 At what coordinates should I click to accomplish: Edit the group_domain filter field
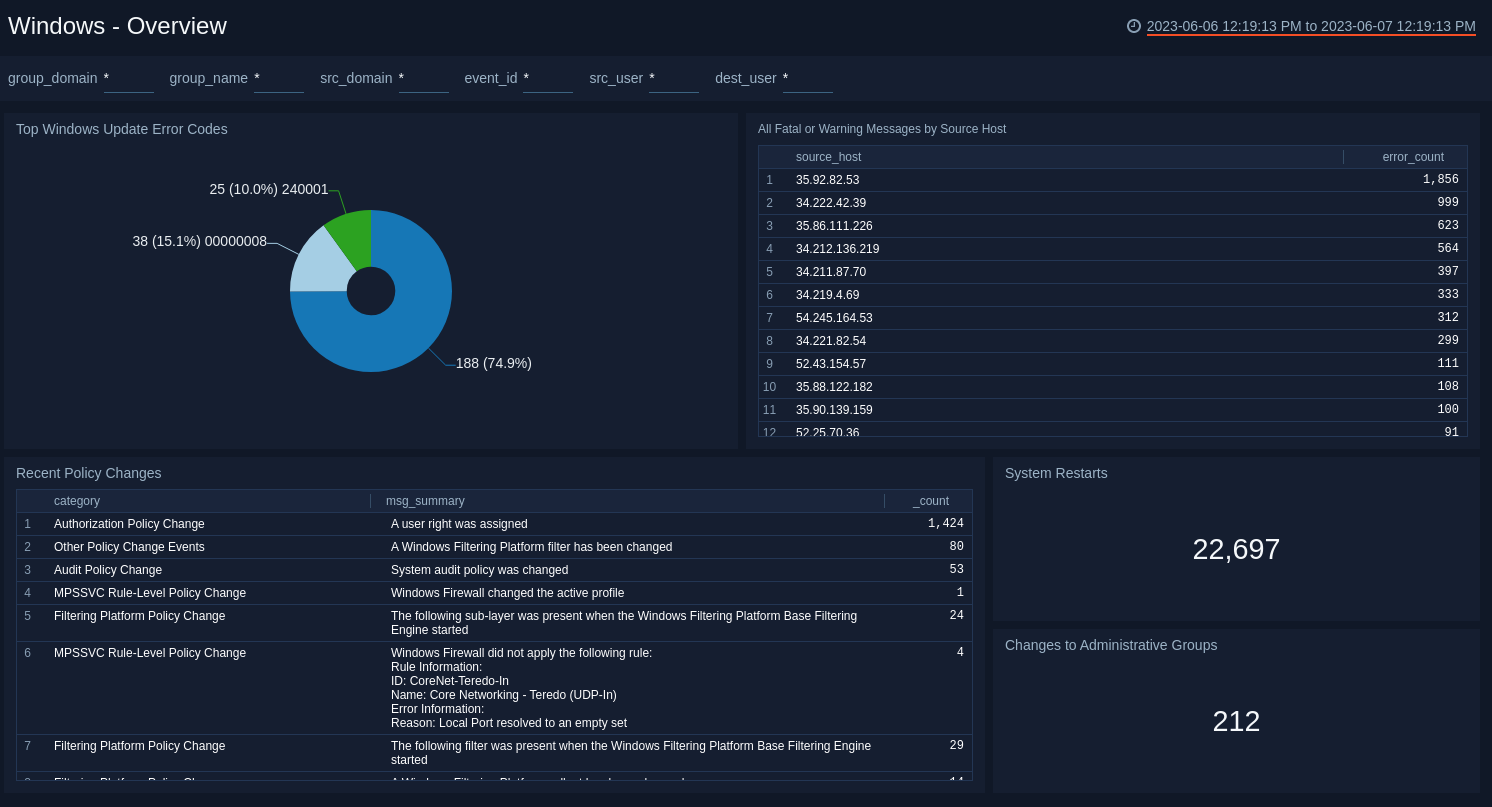[x=129, y=78]
